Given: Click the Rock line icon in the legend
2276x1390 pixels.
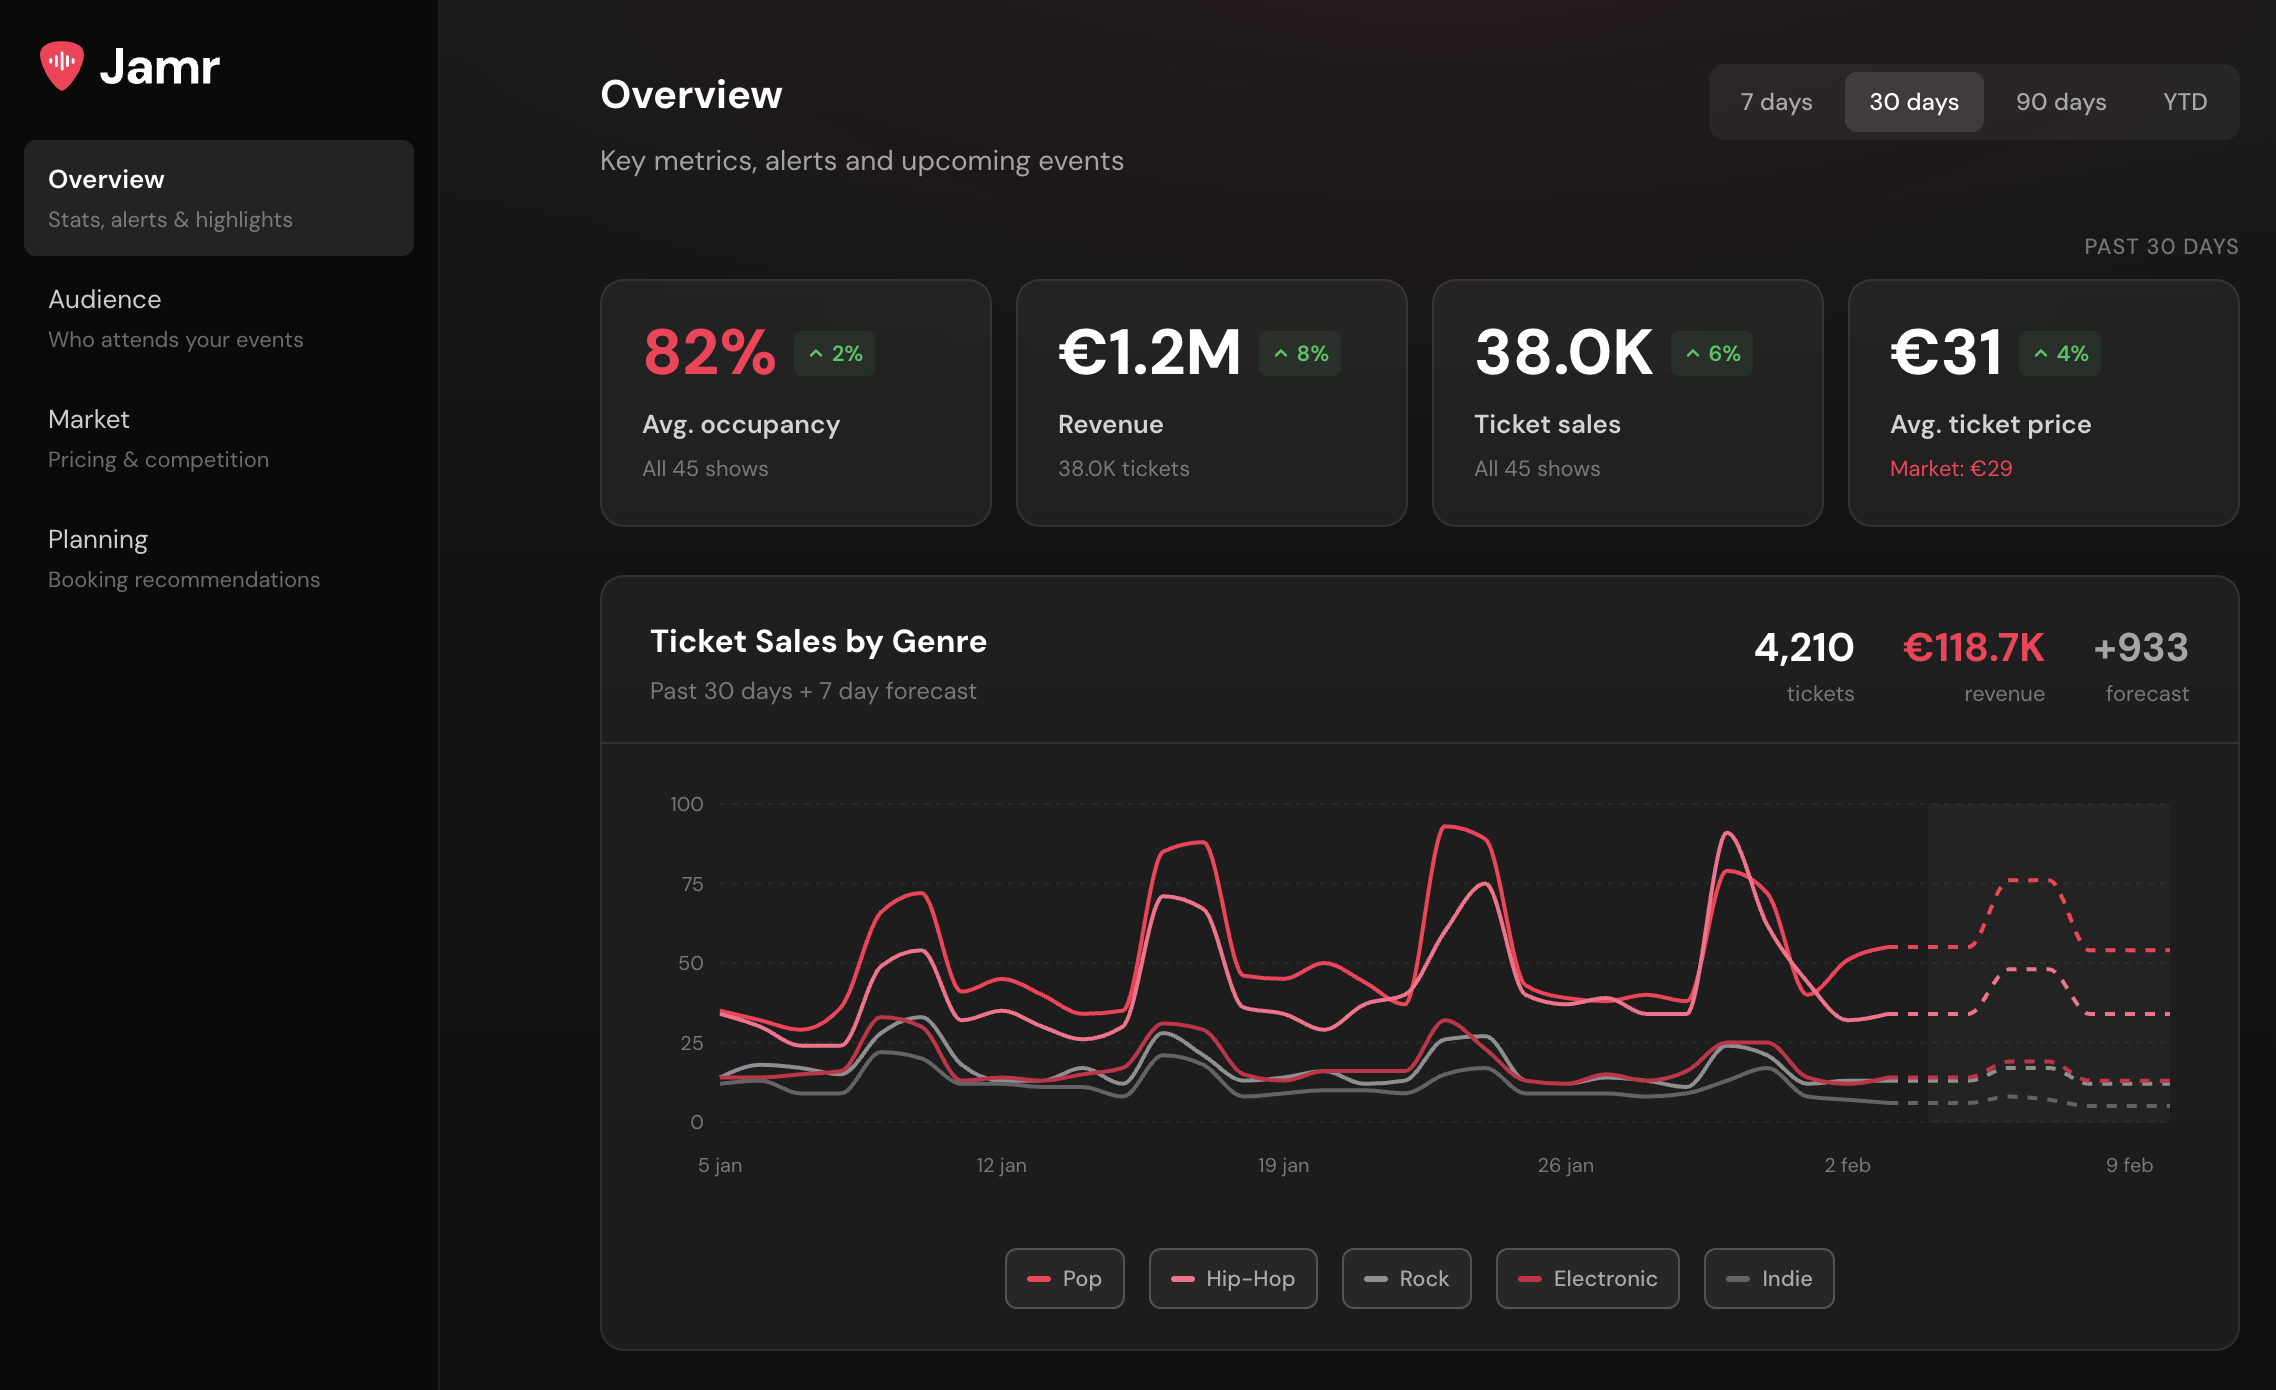Looking at the screenshot, I should [x=1378, y=1278].
